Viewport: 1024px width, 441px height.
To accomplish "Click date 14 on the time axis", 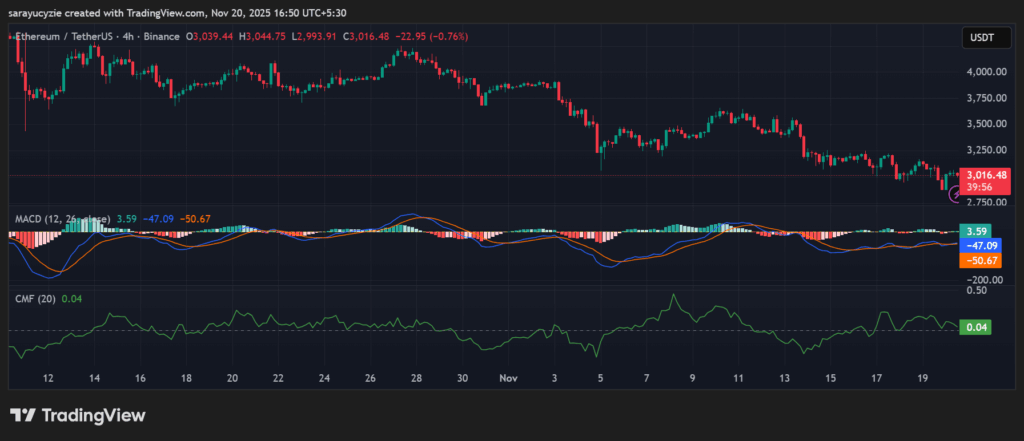I will point(93,379).
